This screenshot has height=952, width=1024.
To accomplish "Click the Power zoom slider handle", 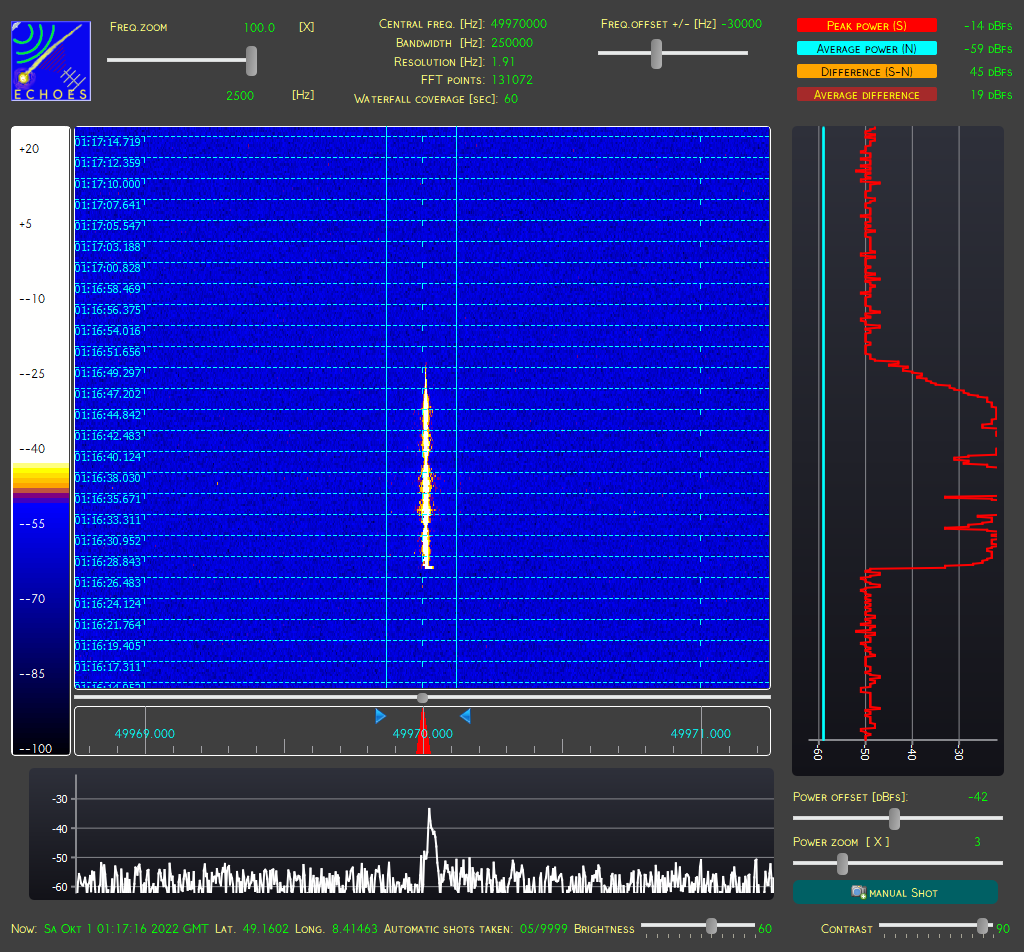I will [x=842, y=864].
